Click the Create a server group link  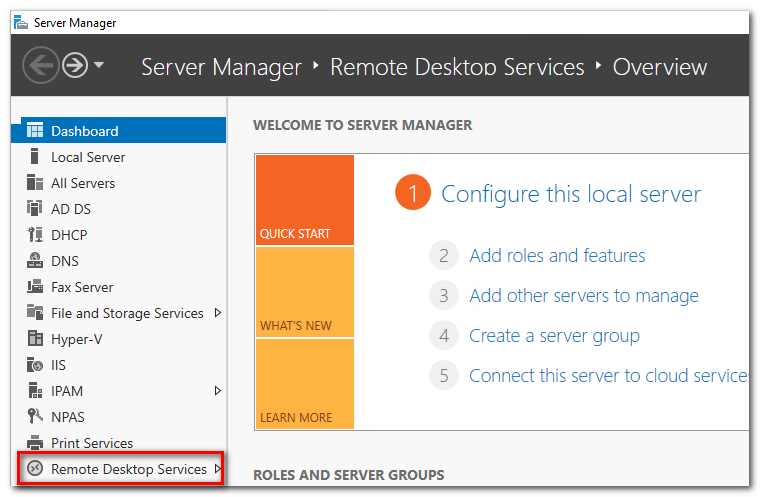[554, 336]
